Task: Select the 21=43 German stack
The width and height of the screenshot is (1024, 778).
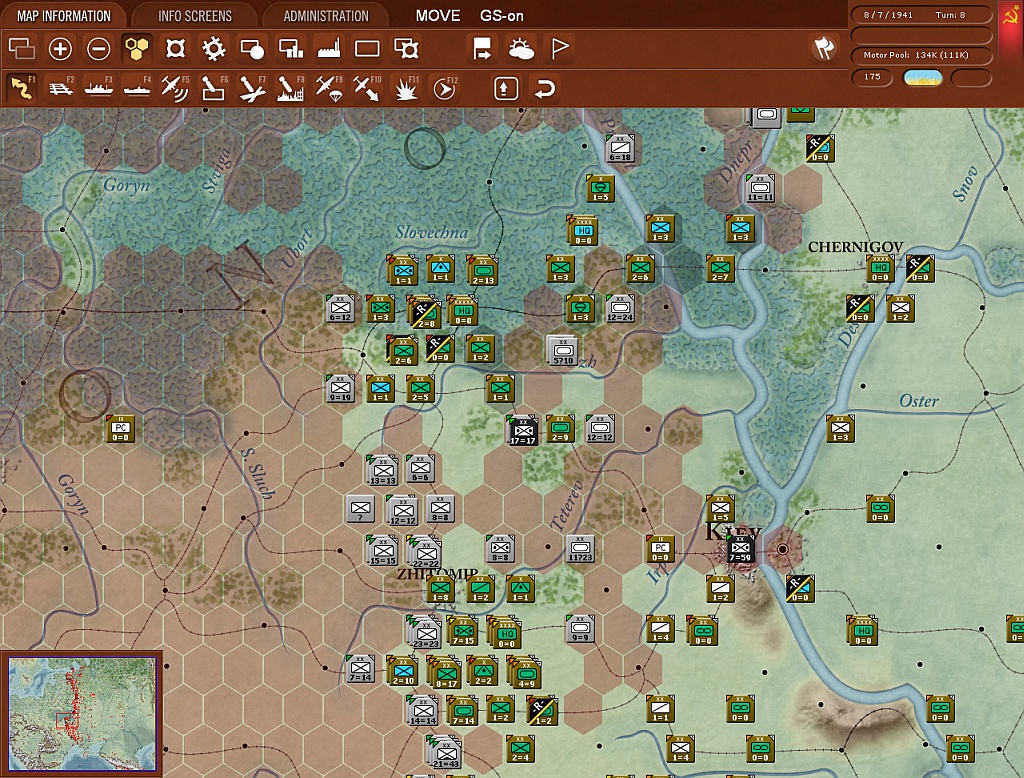Action: (445, 752)
